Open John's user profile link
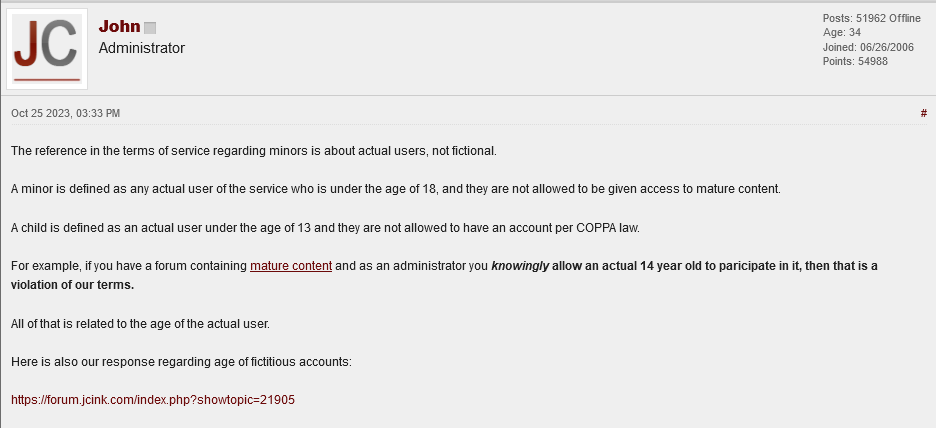Viewport: 936px width, 428px height. click(x=119, y=26)
